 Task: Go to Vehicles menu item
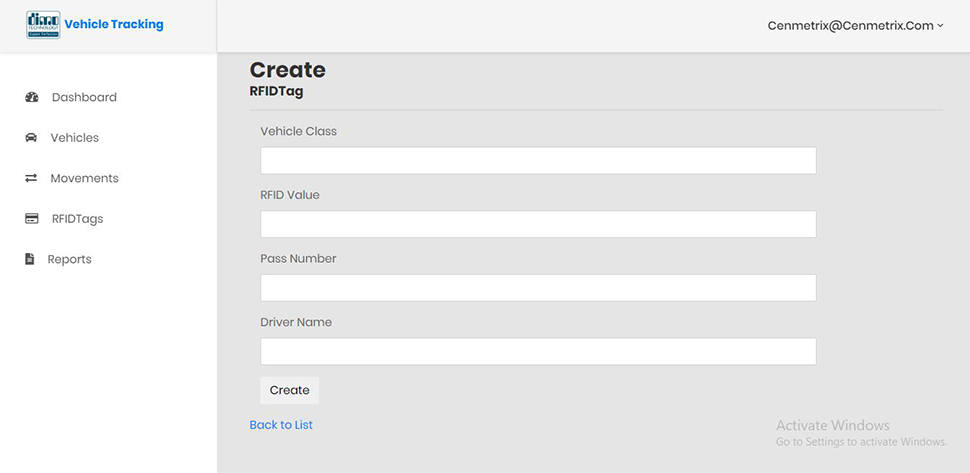pos(75,137)
